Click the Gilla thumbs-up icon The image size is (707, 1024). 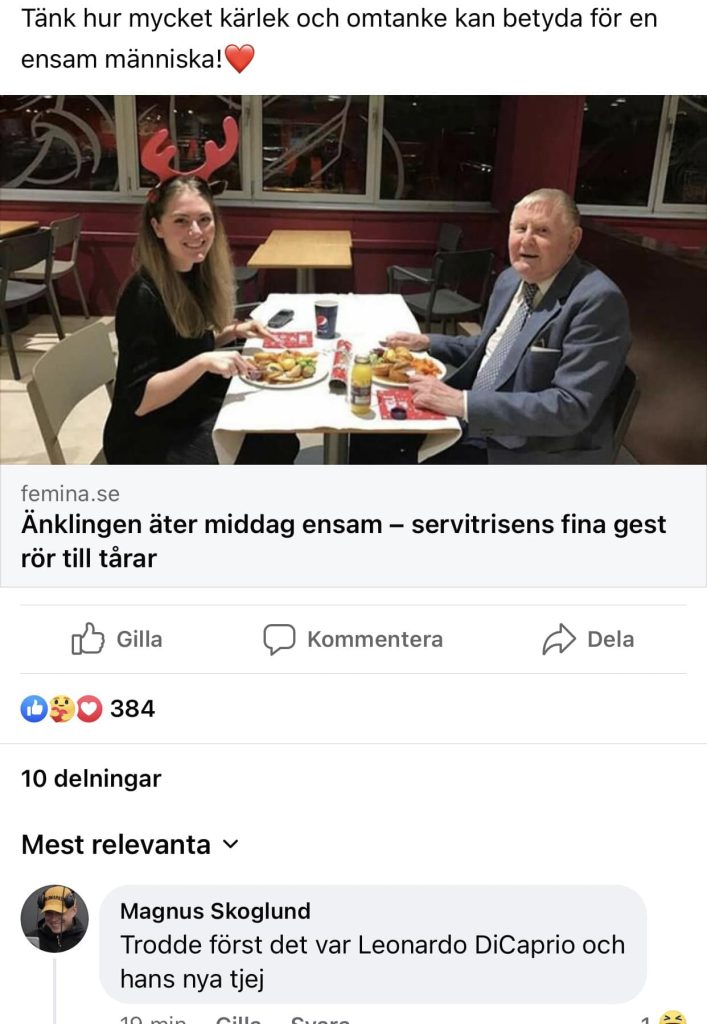(x=87, y=639)
